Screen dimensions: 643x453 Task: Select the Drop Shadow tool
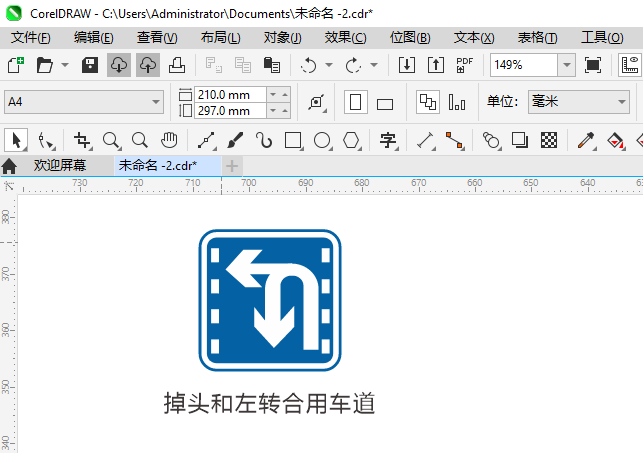pyautogui.click(x=520, y=140)
